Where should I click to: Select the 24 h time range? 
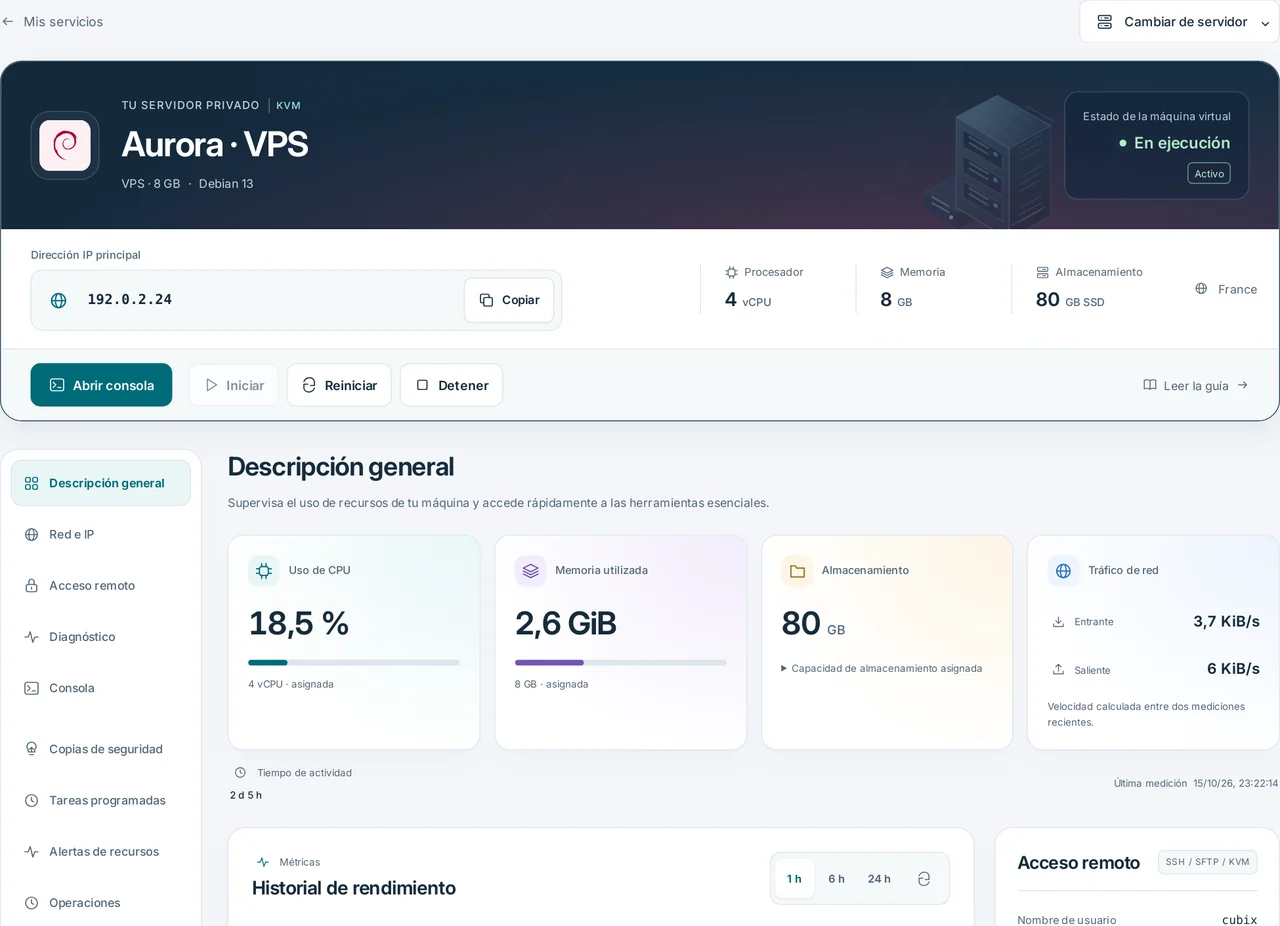(x=879, y=879)
